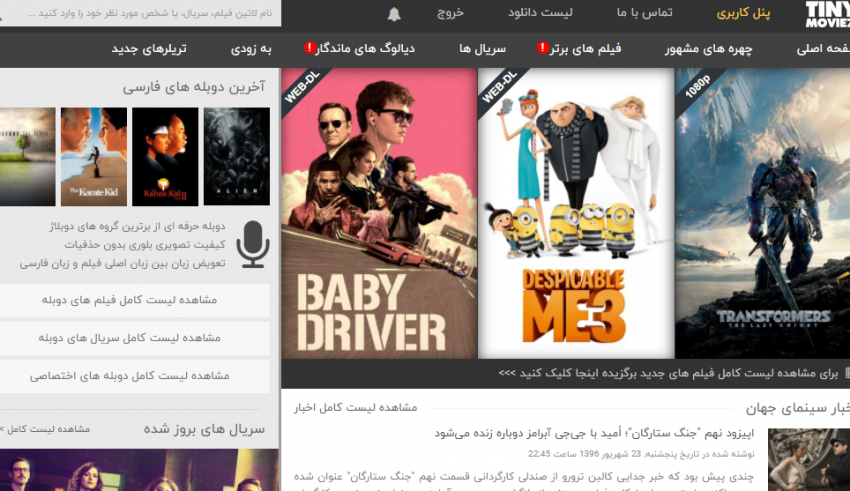Click the WEB-DL ribbon on Baby Driver

coord(302,87)
